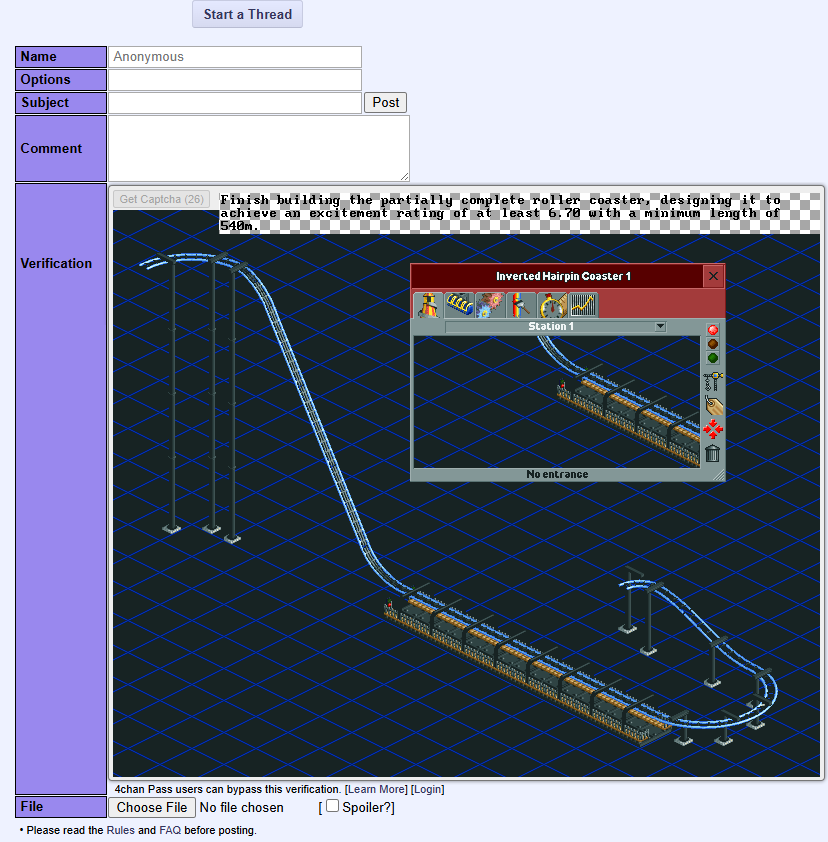Open the vehicle details tab with train icon
Screen dimensions: 828x842
[x=459, y=305]
